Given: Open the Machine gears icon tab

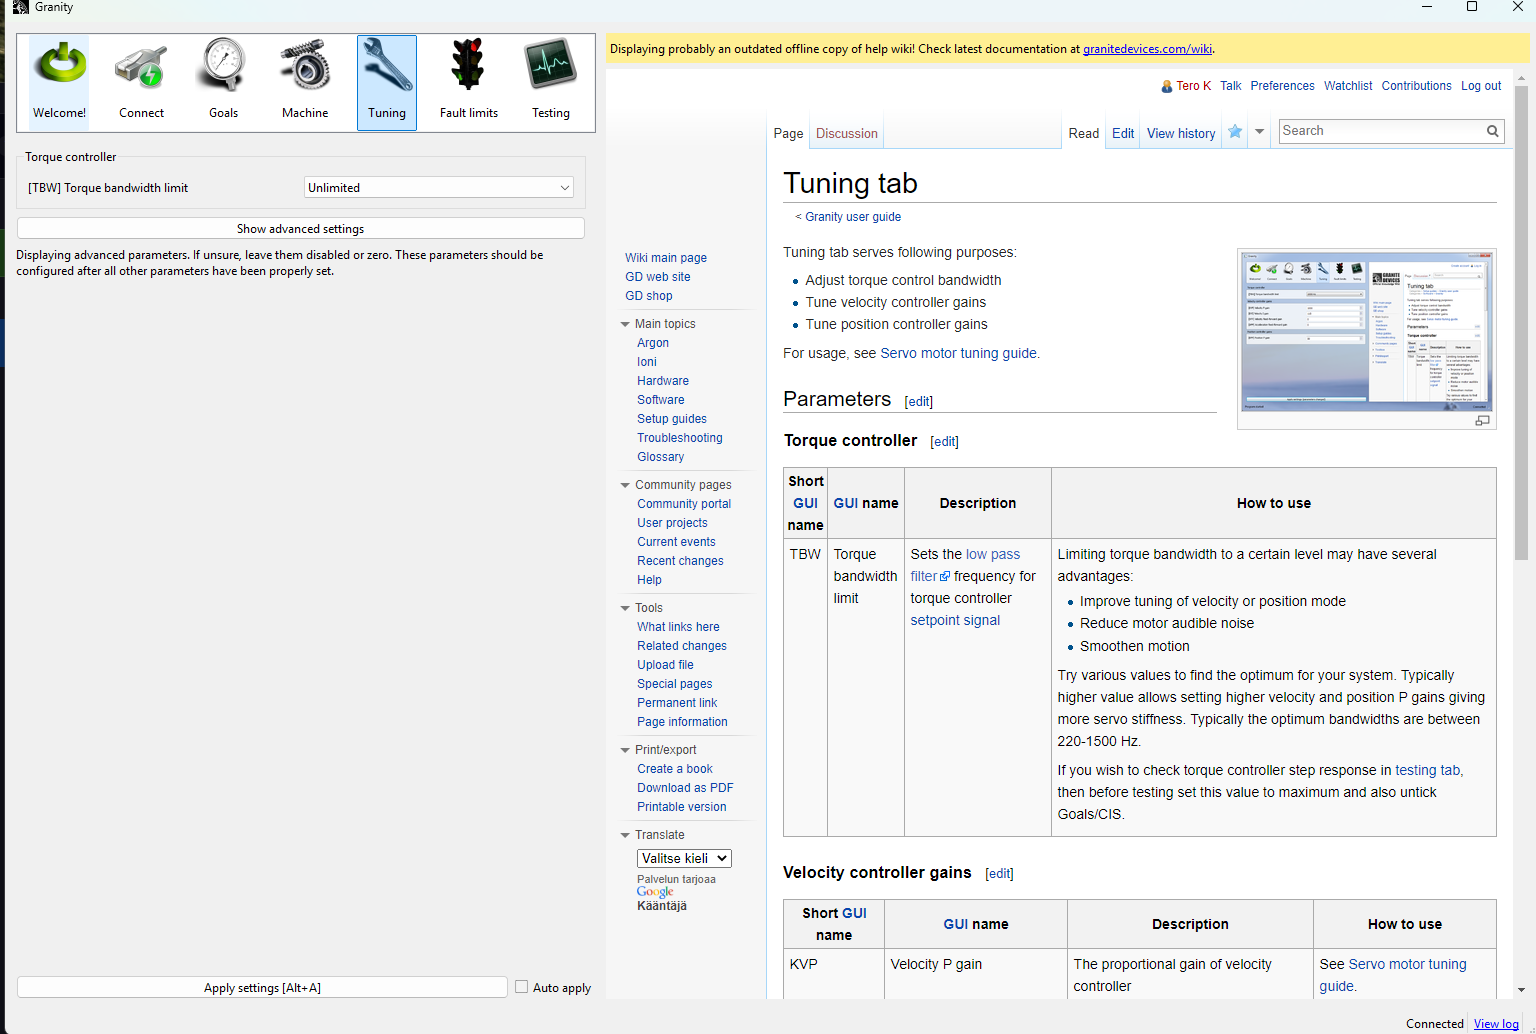Looking at the screenshot, I should pos(305,83).
